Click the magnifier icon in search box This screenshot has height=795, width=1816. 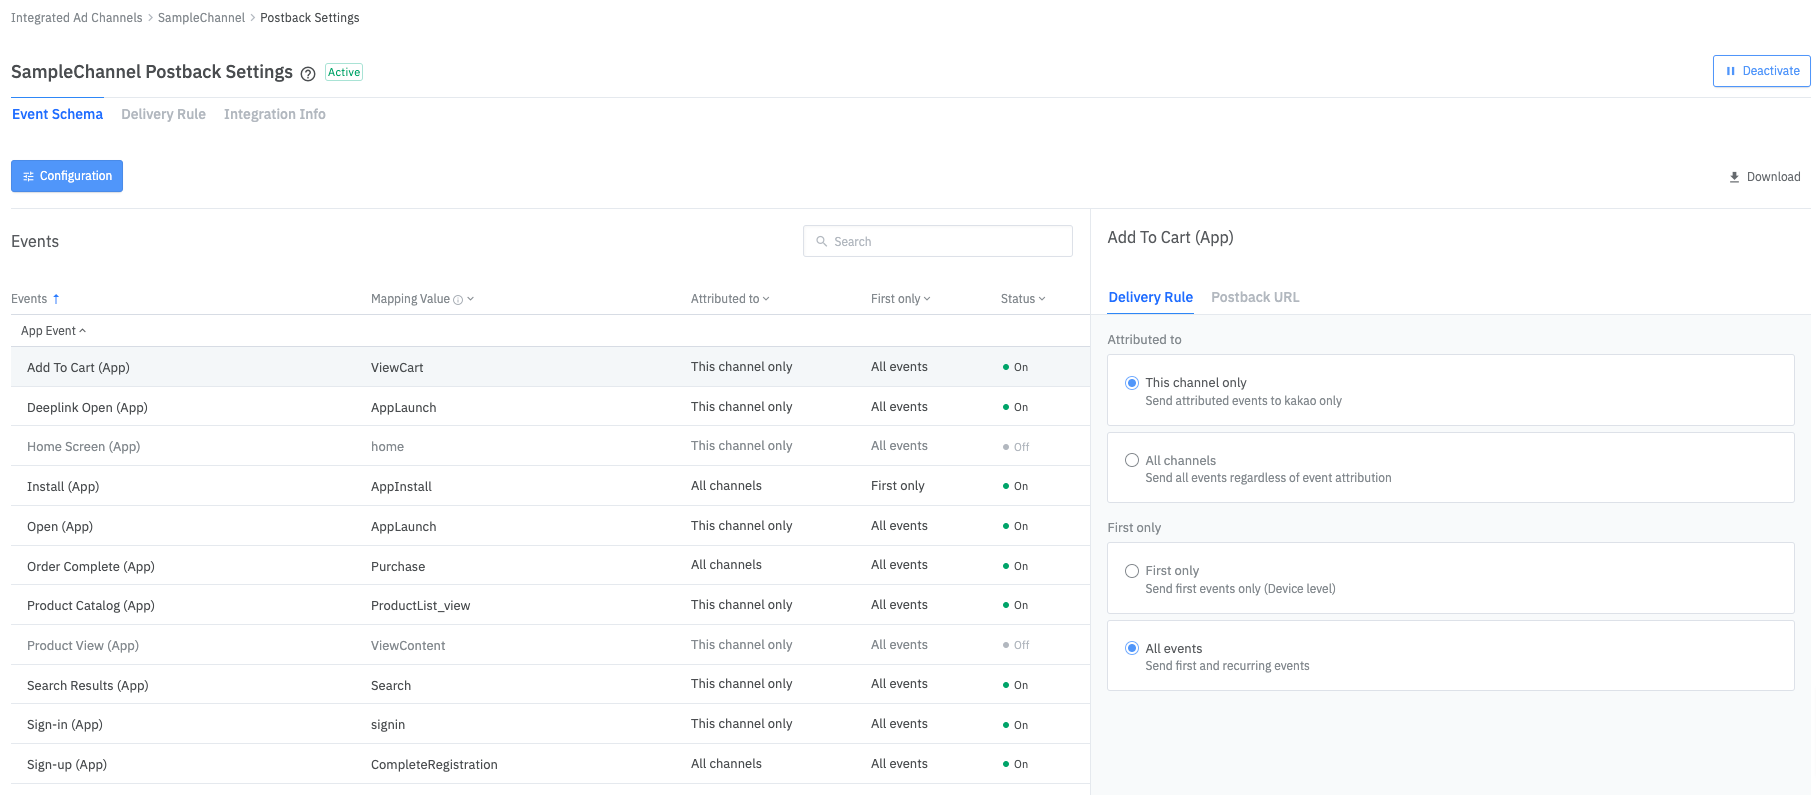tap(822, 241)
